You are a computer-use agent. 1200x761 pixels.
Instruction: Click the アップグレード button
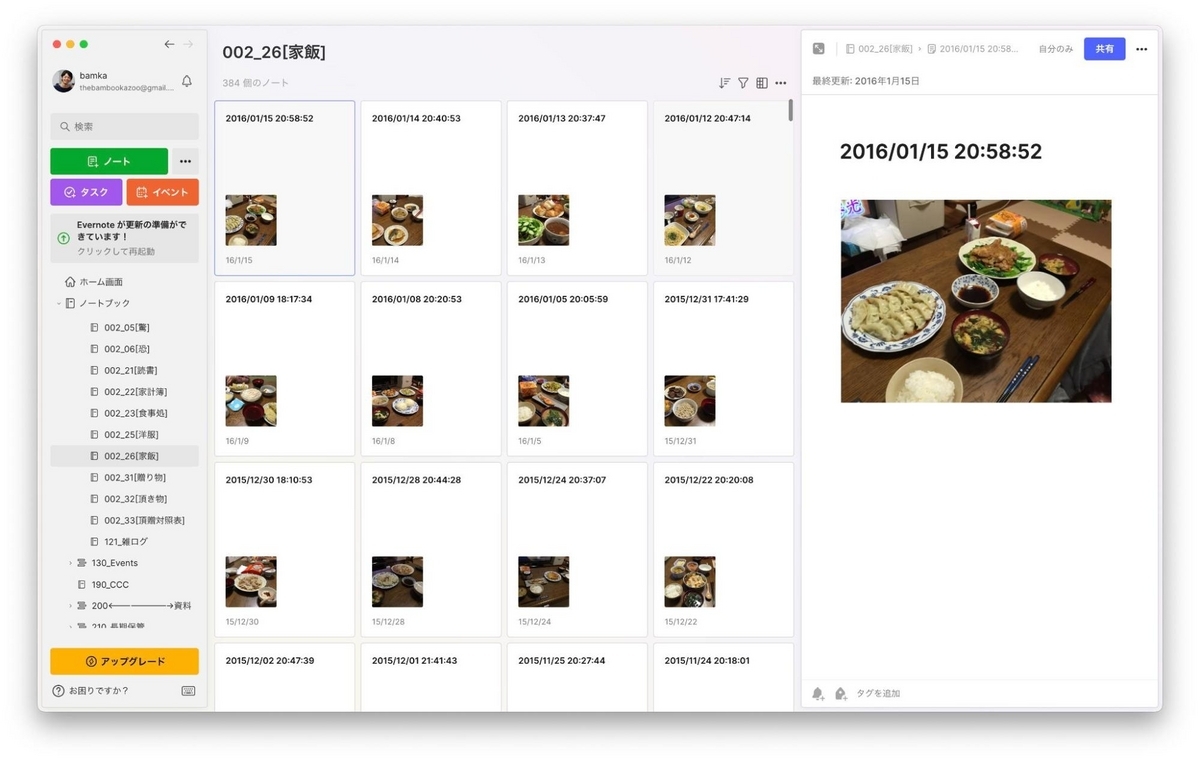point(124,661)
